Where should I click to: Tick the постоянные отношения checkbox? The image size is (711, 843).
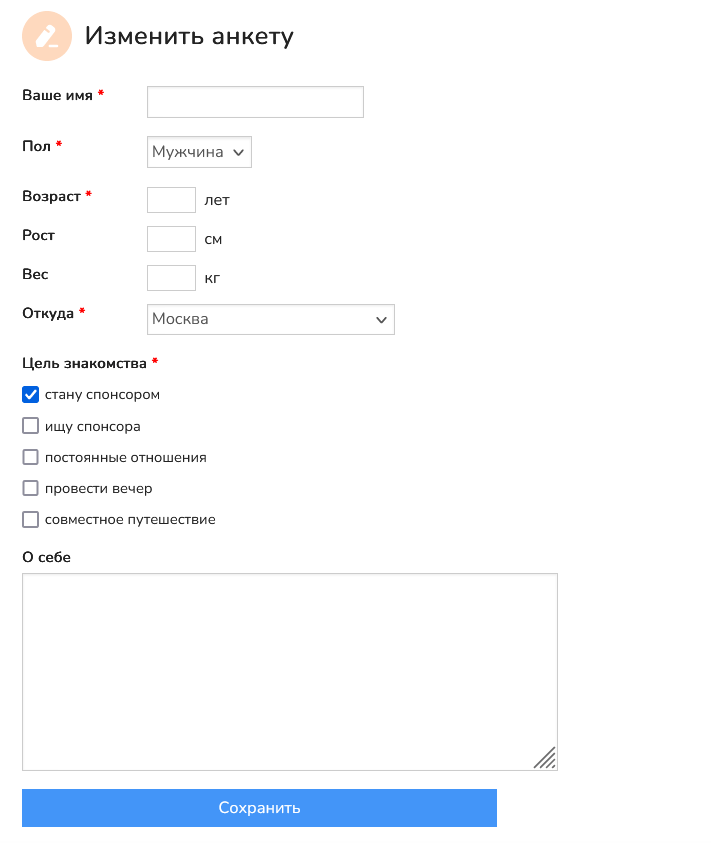pyautogui.click(x=31, y=457)
